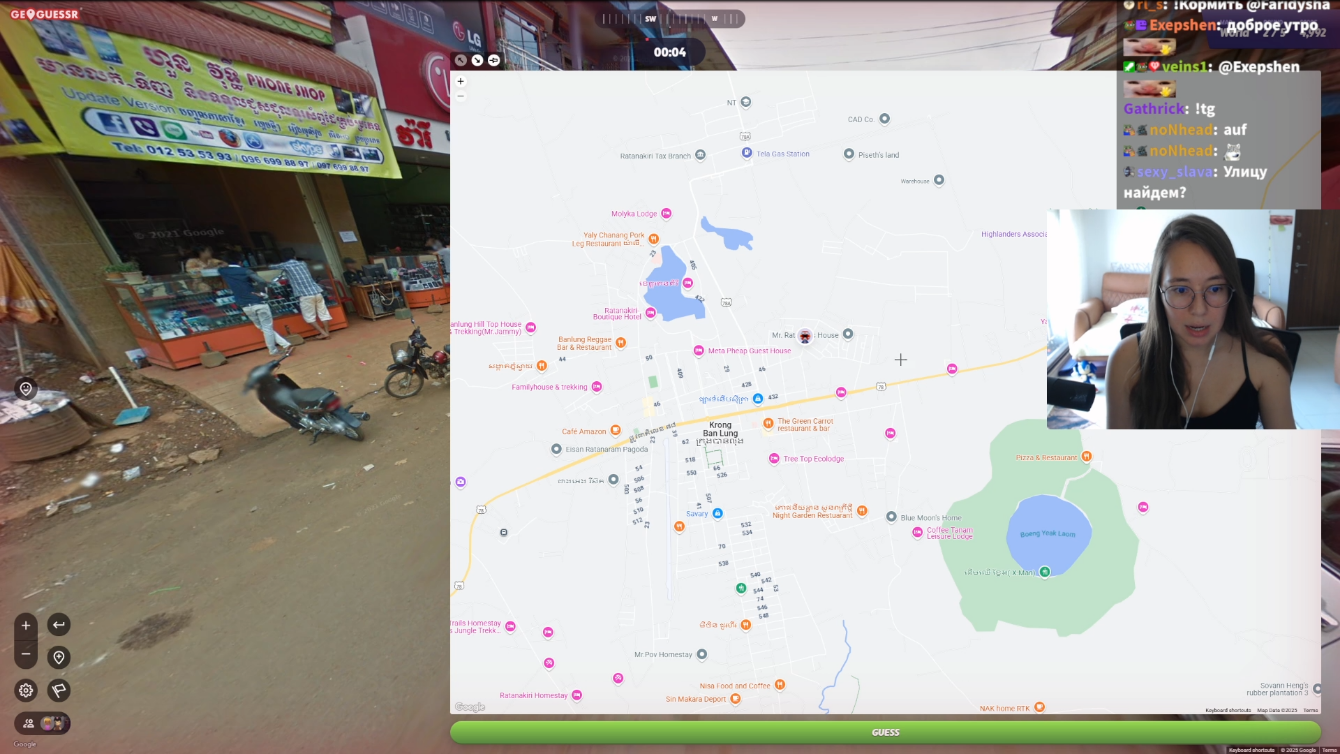Screen dimensions: 1340x754
Task: Click the Café Amazon marker
Action: [616, 430]
